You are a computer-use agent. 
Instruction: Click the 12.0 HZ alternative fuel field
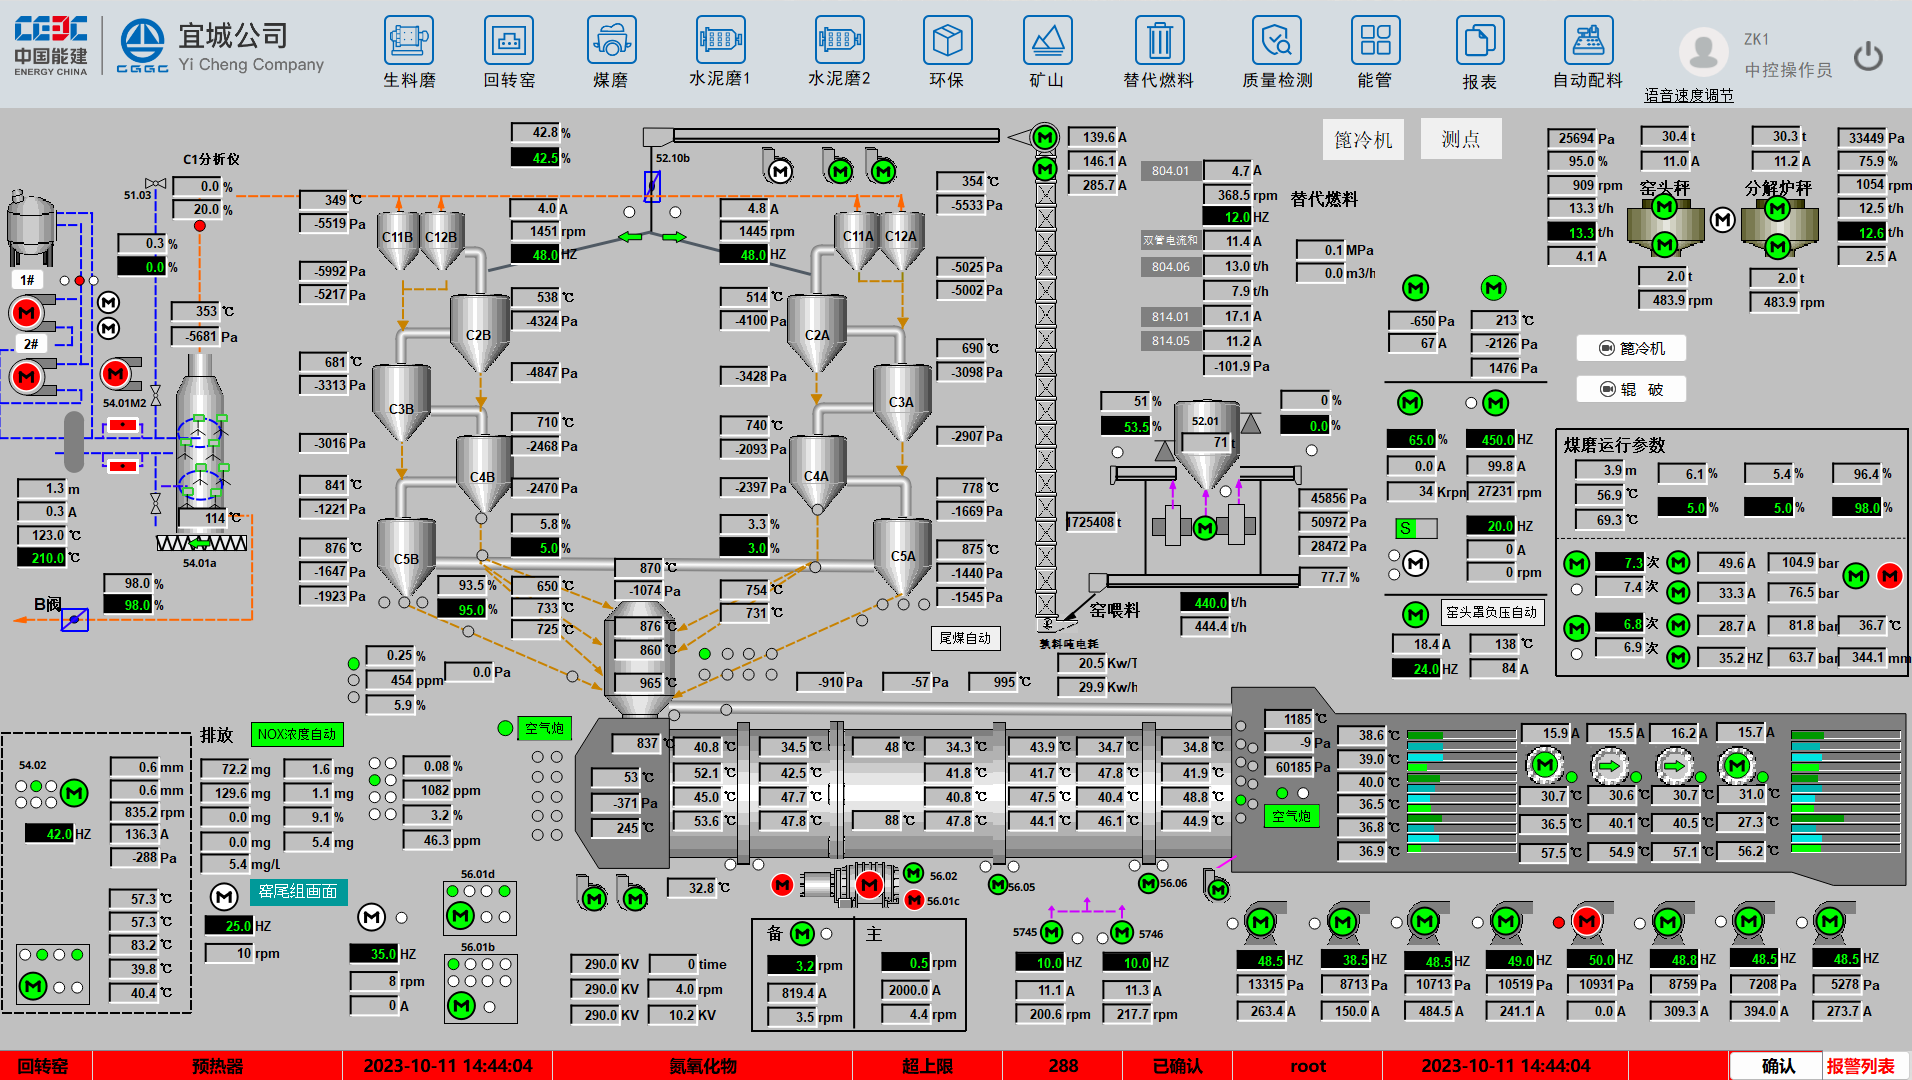(x=1227, y=217)
